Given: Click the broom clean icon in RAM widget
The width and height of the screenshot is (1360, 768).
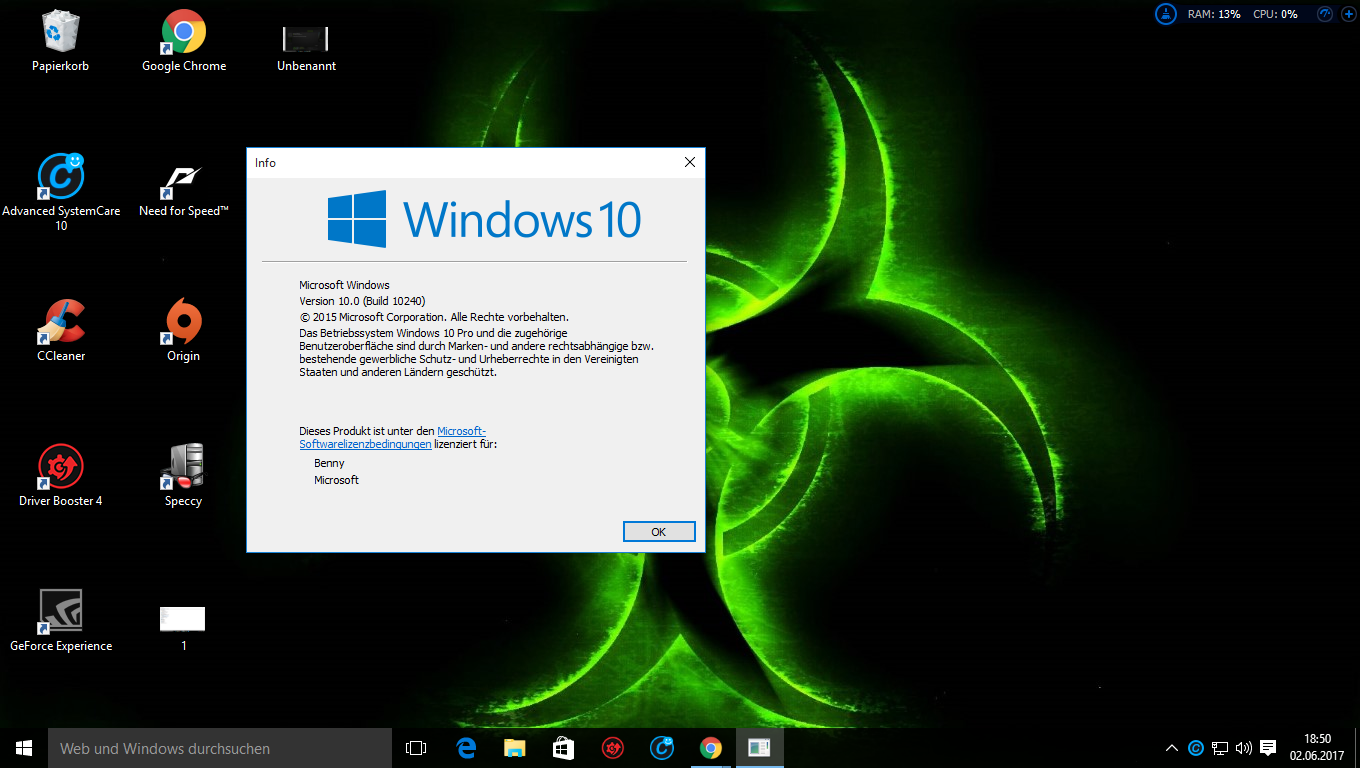Looking at the screenshot, I should click(1166, 14).
